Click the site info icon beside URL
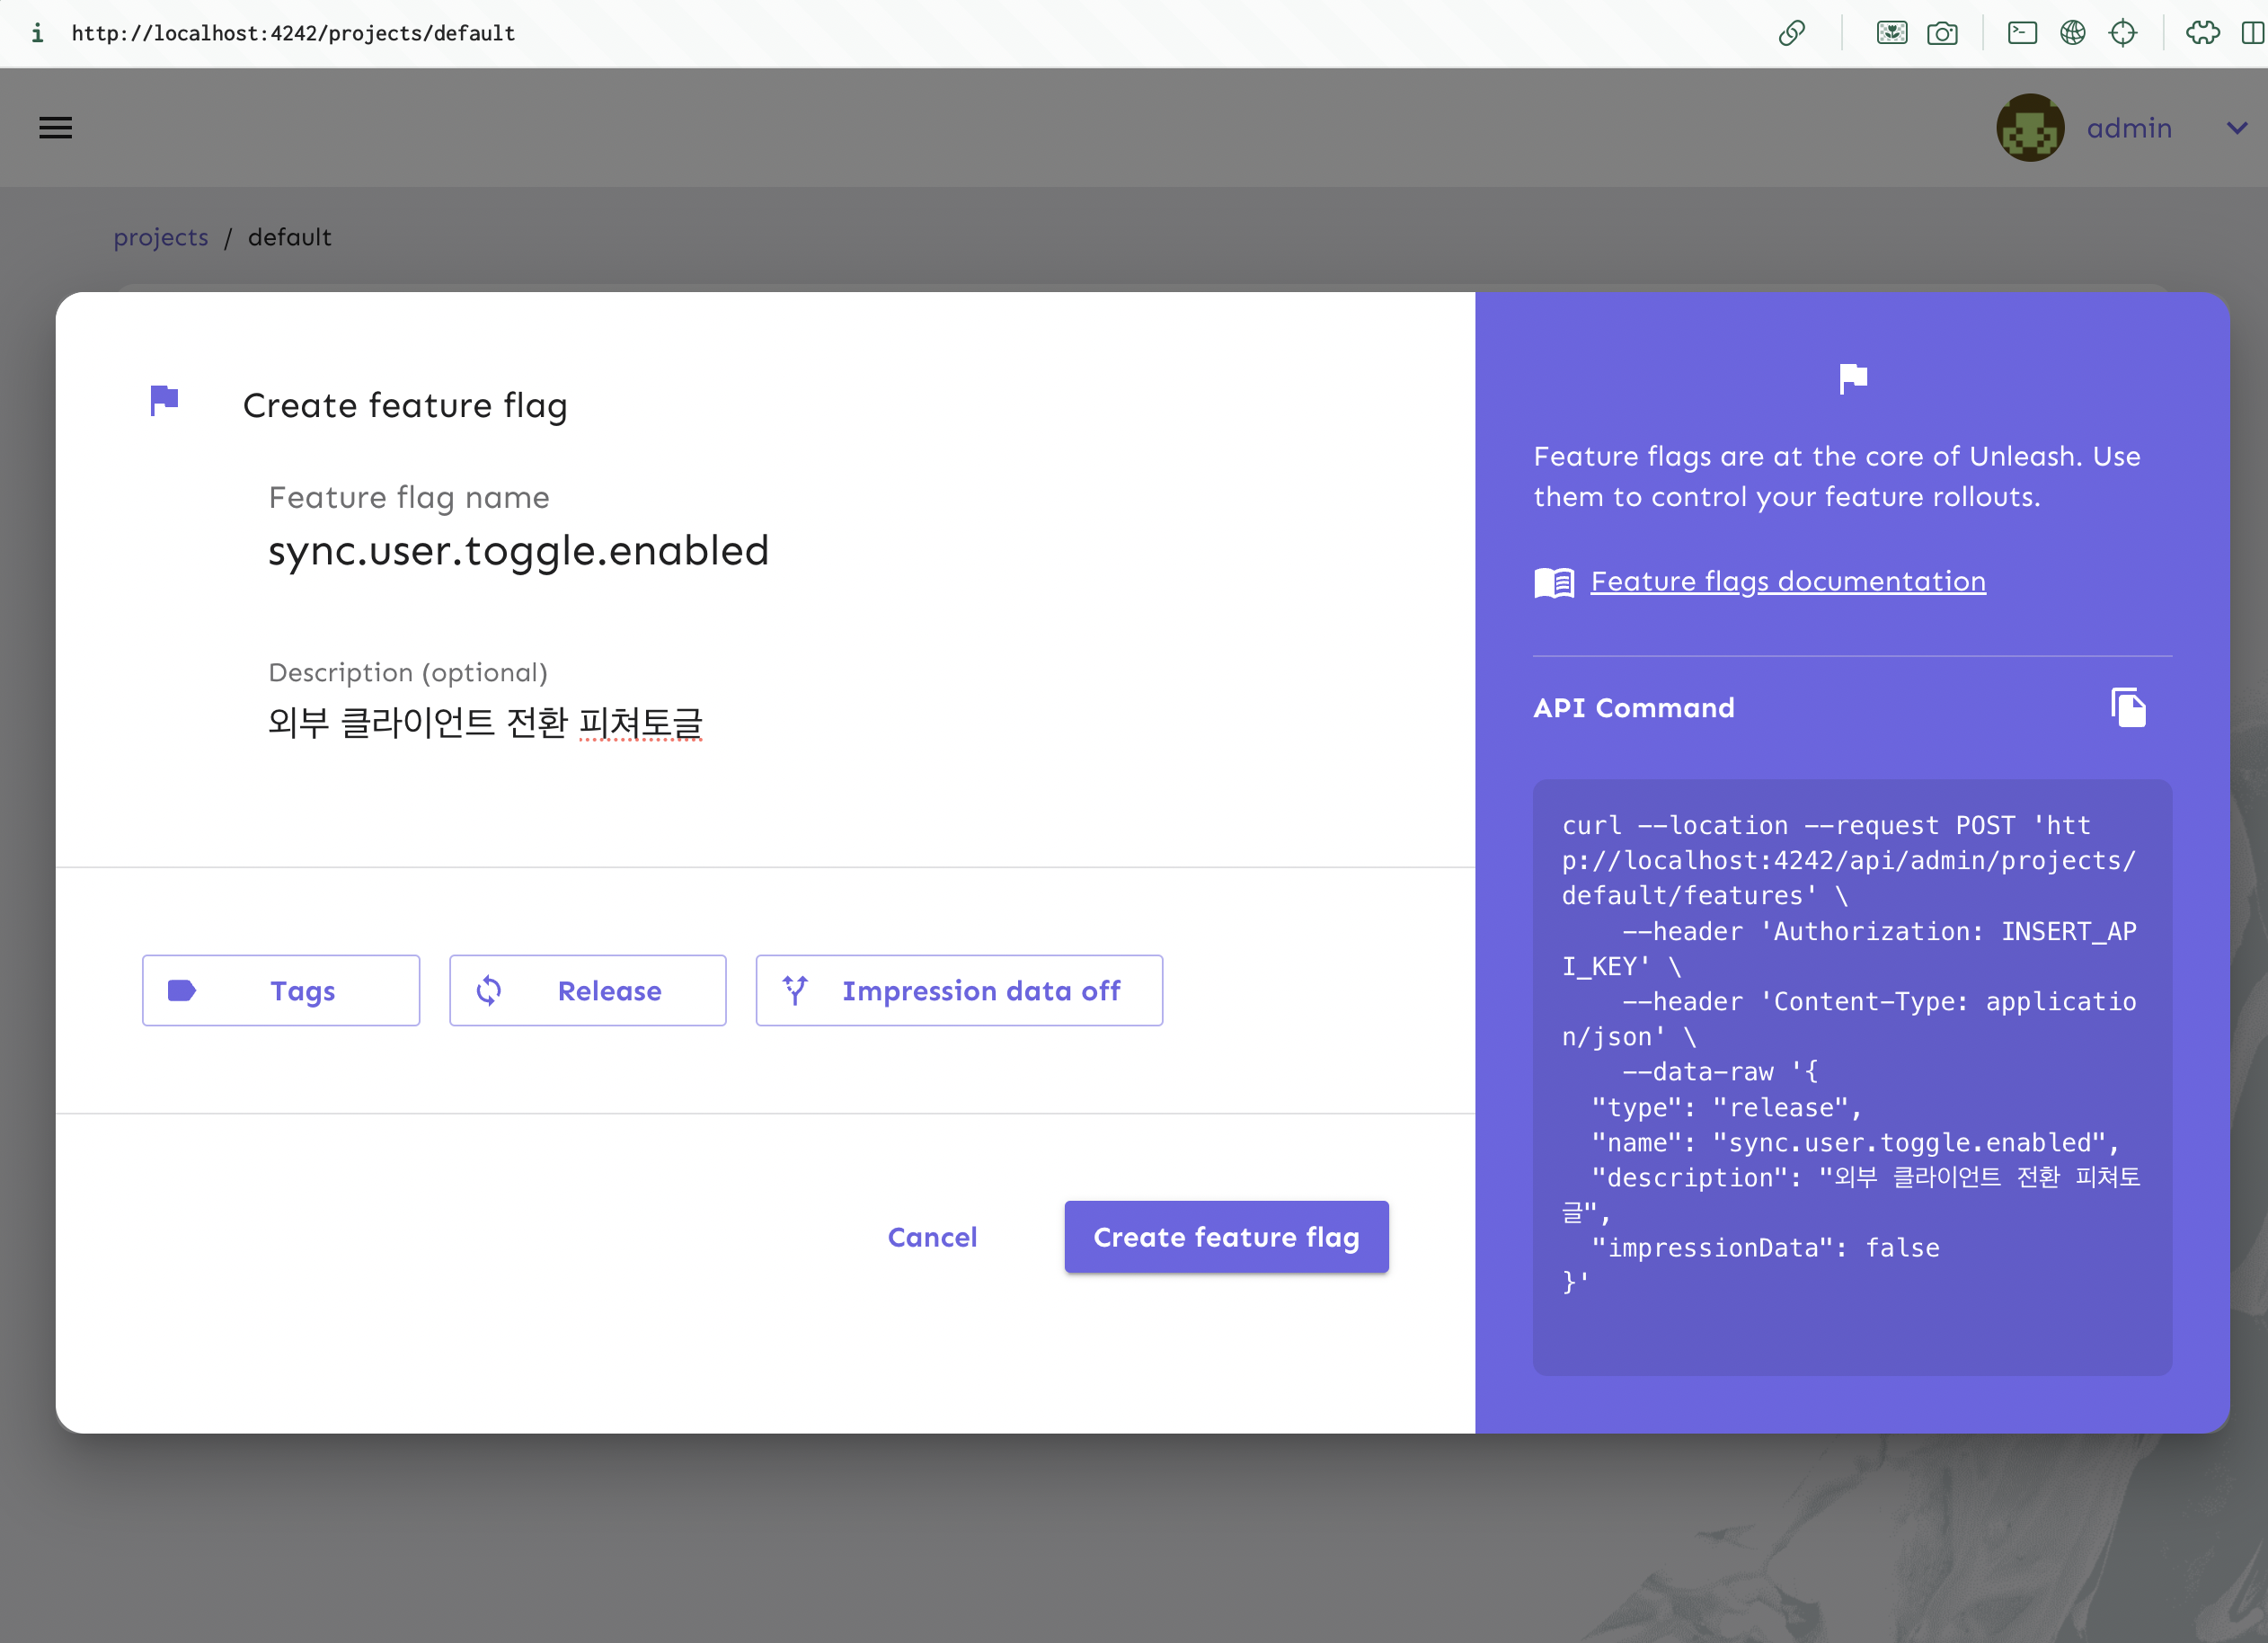The height and width of the screenshot is (1643, 2268). point(37,33)
